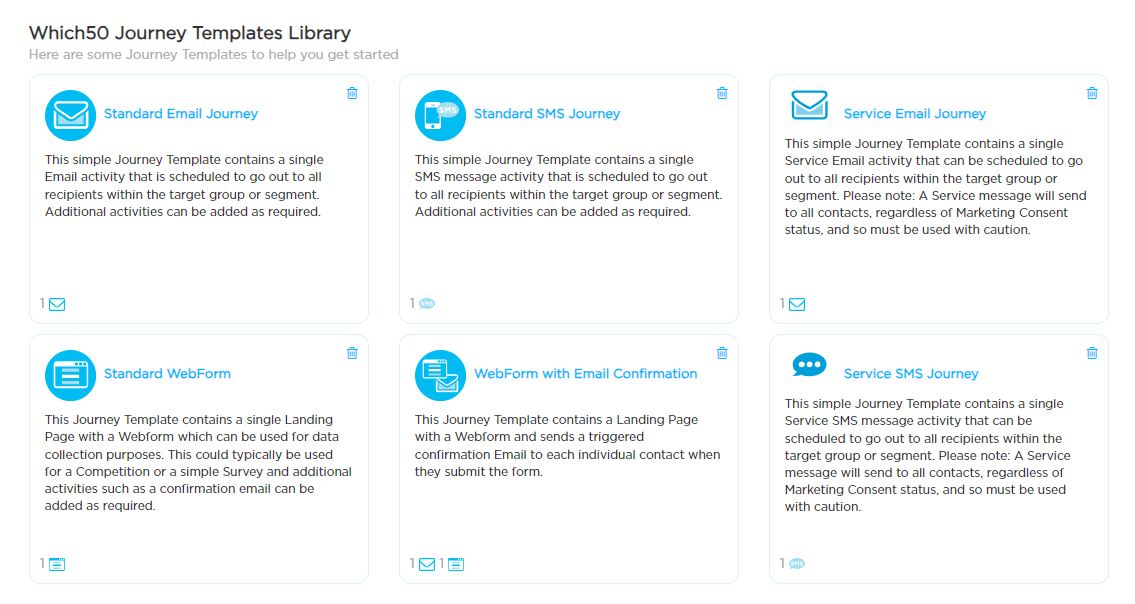
Task: Click the Service Email Journey envelope icon
Action: (809, 105)
